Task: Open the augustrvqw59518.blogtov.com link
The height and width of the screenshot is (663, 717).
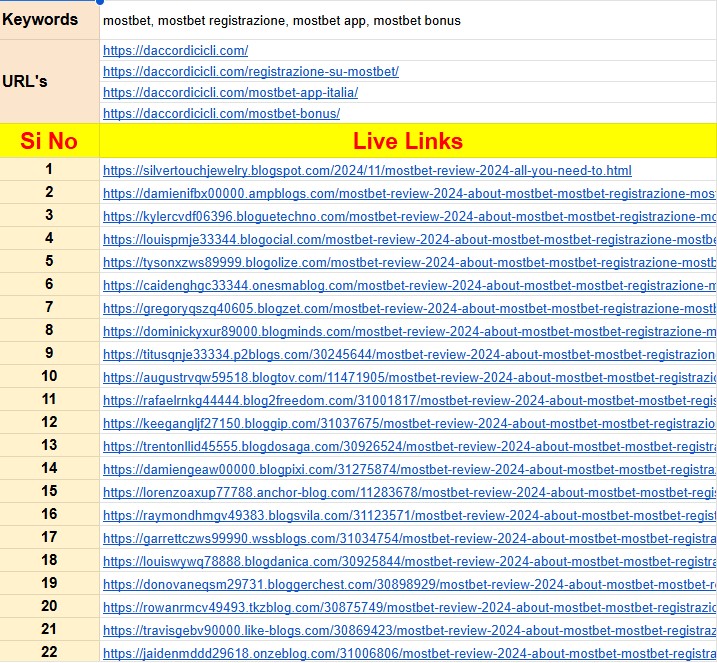Action: 409,378
